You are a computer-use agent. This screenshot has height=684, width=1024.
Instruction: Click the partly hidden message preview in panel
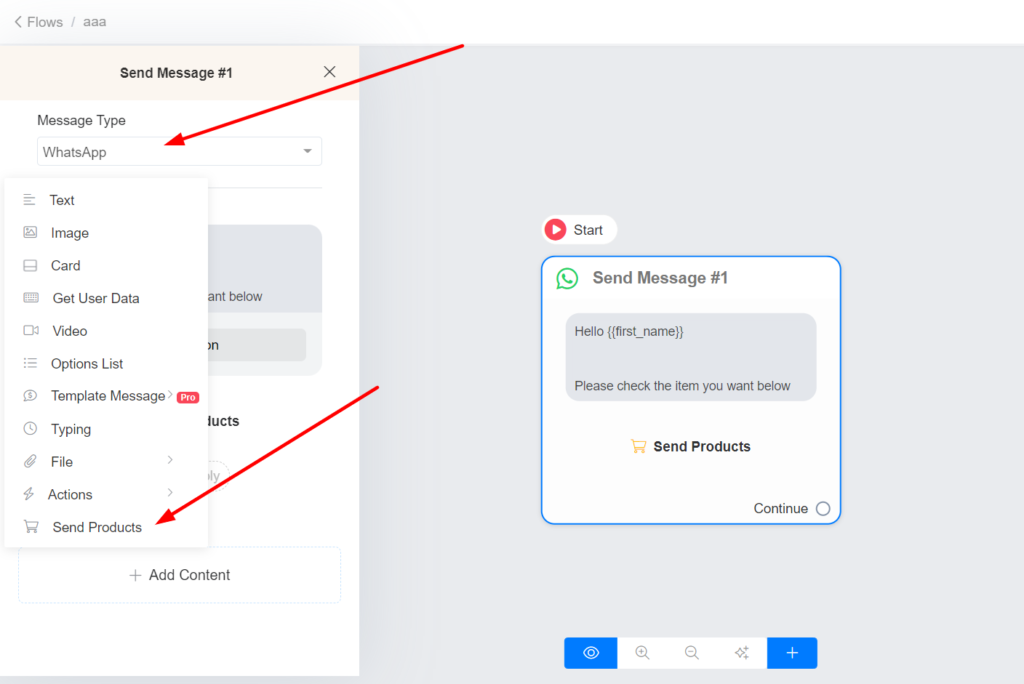click(x=264, y=269)
